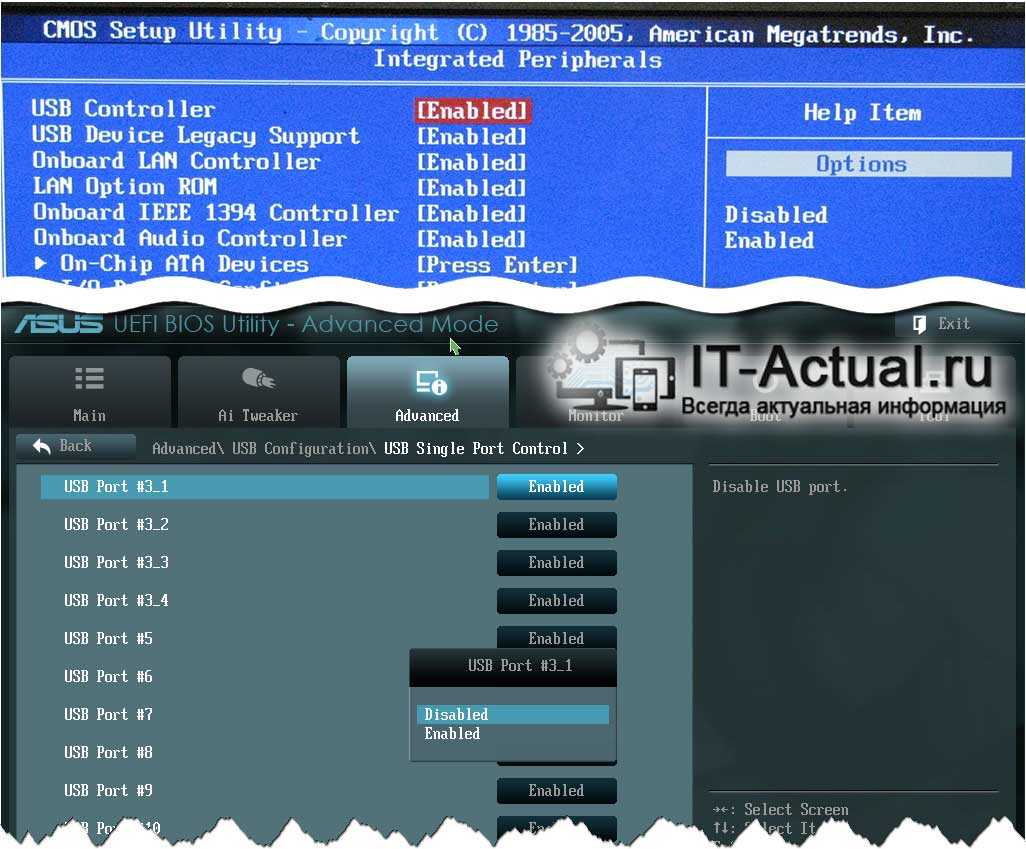Click Advanced in the breadcrumb path

[x=184, y=448]
